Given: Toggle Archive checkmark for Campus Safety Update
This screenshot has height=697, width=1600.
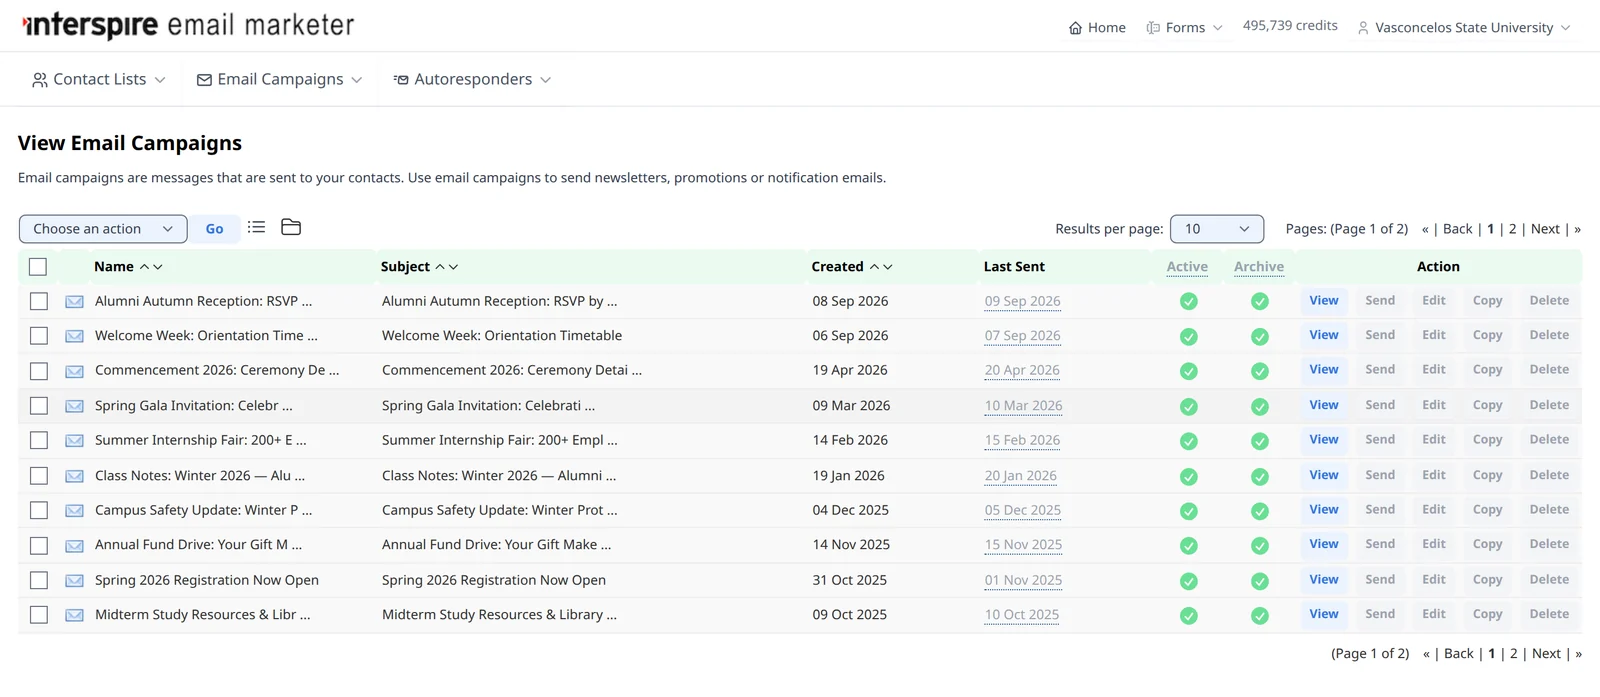Looking at the screenshot, I should coord(1259,511).
